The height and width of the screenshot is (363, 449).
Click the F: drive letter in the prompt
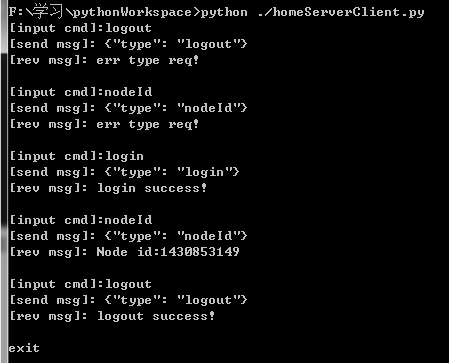pyautogui.click(x=17, y=12)
